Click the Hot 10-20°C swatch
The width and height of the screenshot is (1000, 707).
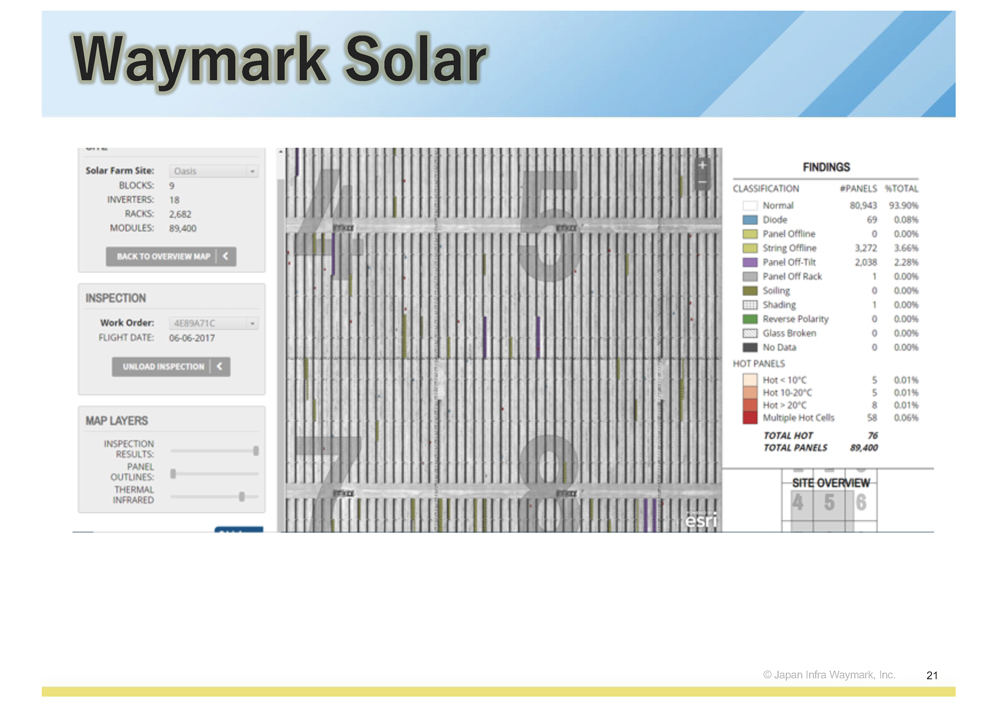(x=750, y=393)
